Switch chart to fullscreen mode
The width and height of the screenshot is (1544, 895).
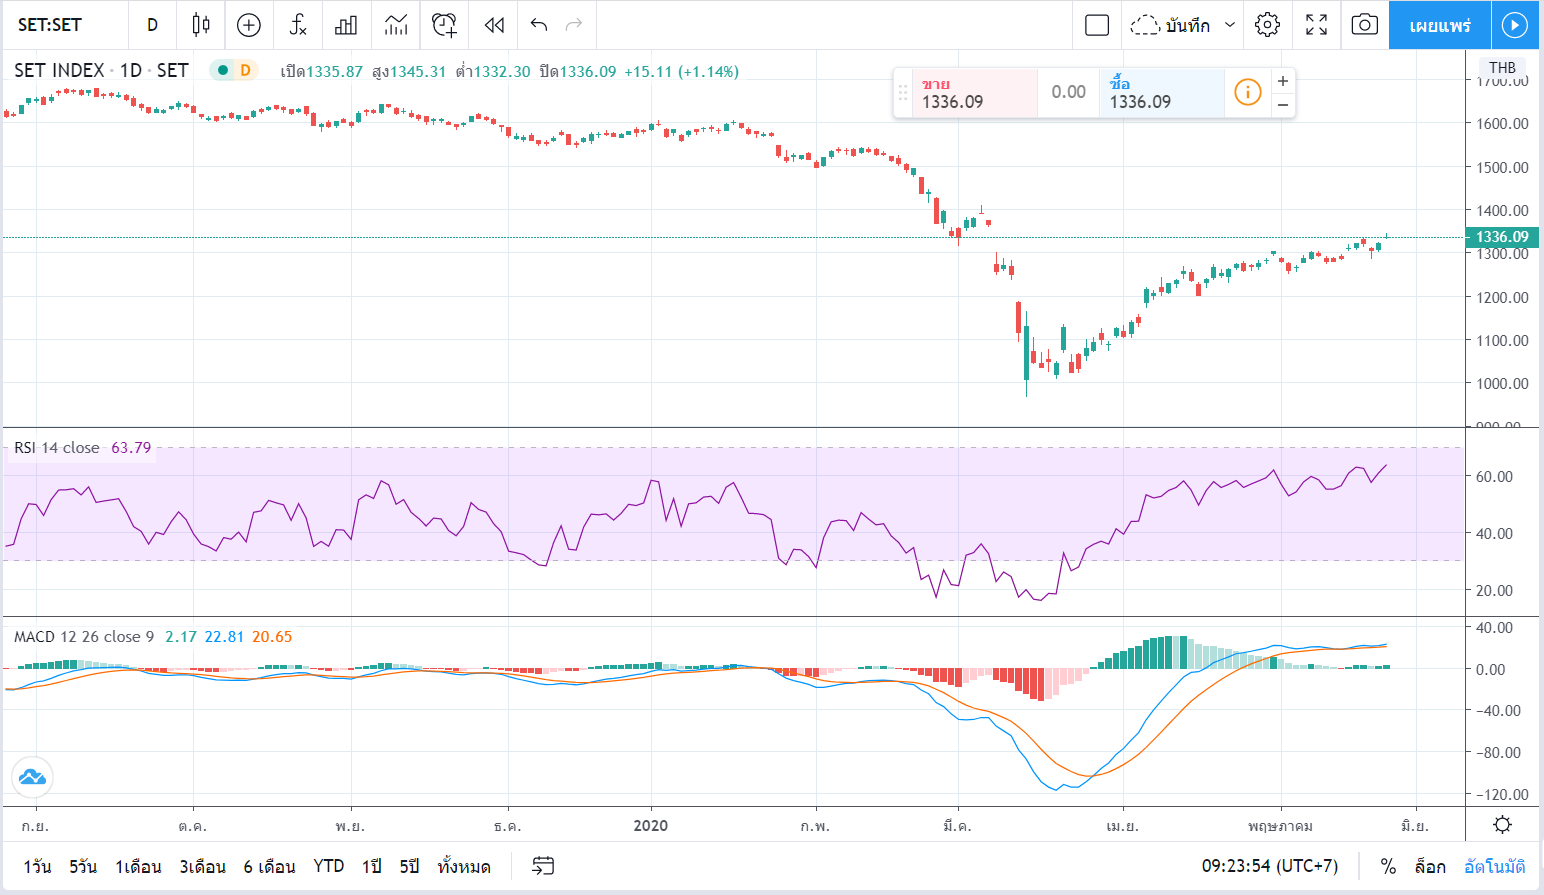click(x=1316, y=25)
